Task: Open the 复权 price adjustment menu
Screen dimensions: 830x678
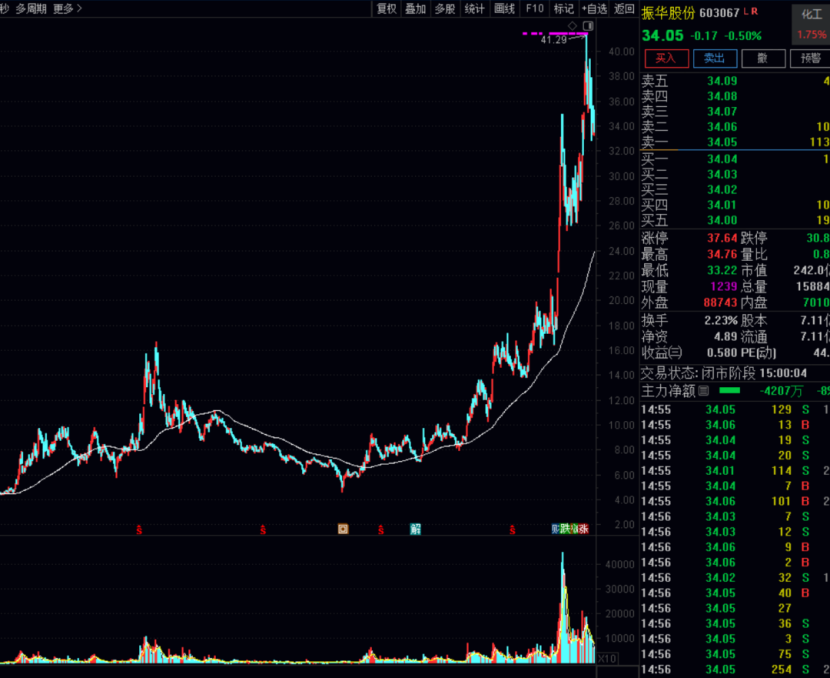Action: coord(386,9)
